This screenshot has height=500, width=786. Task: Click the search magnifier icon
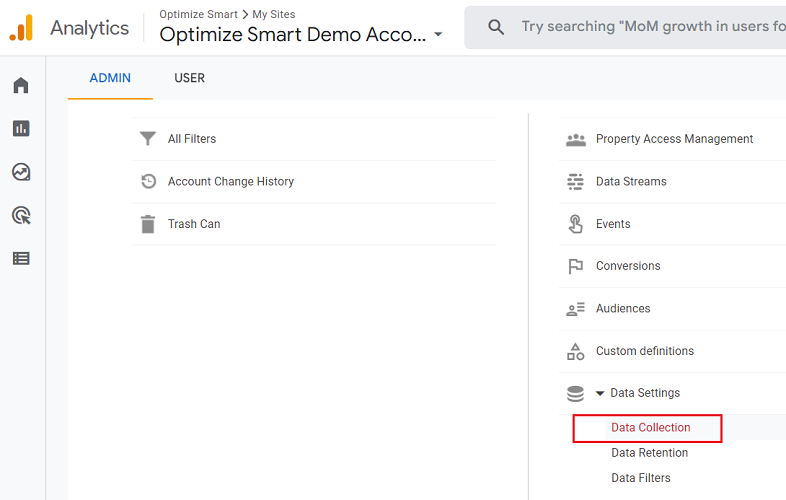click(496, 28)
